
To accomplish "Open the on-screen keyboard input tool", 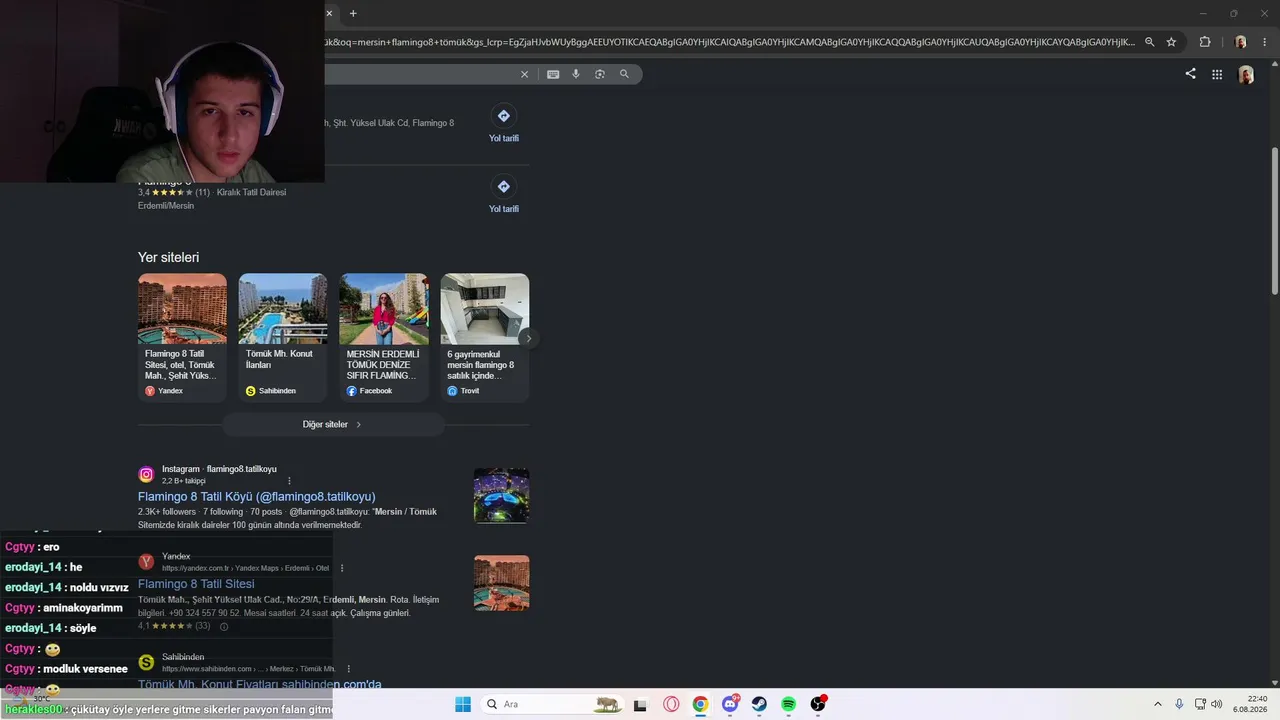I will tap(553, 74).
